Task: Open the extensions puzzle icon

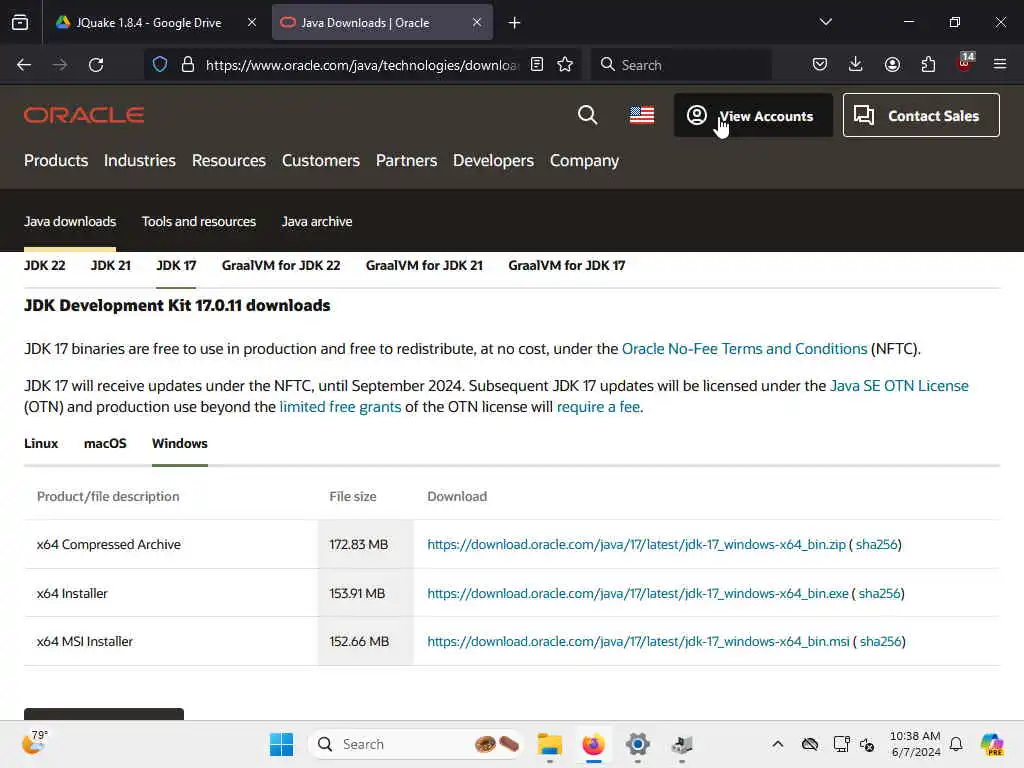Action: coord(928,64)
